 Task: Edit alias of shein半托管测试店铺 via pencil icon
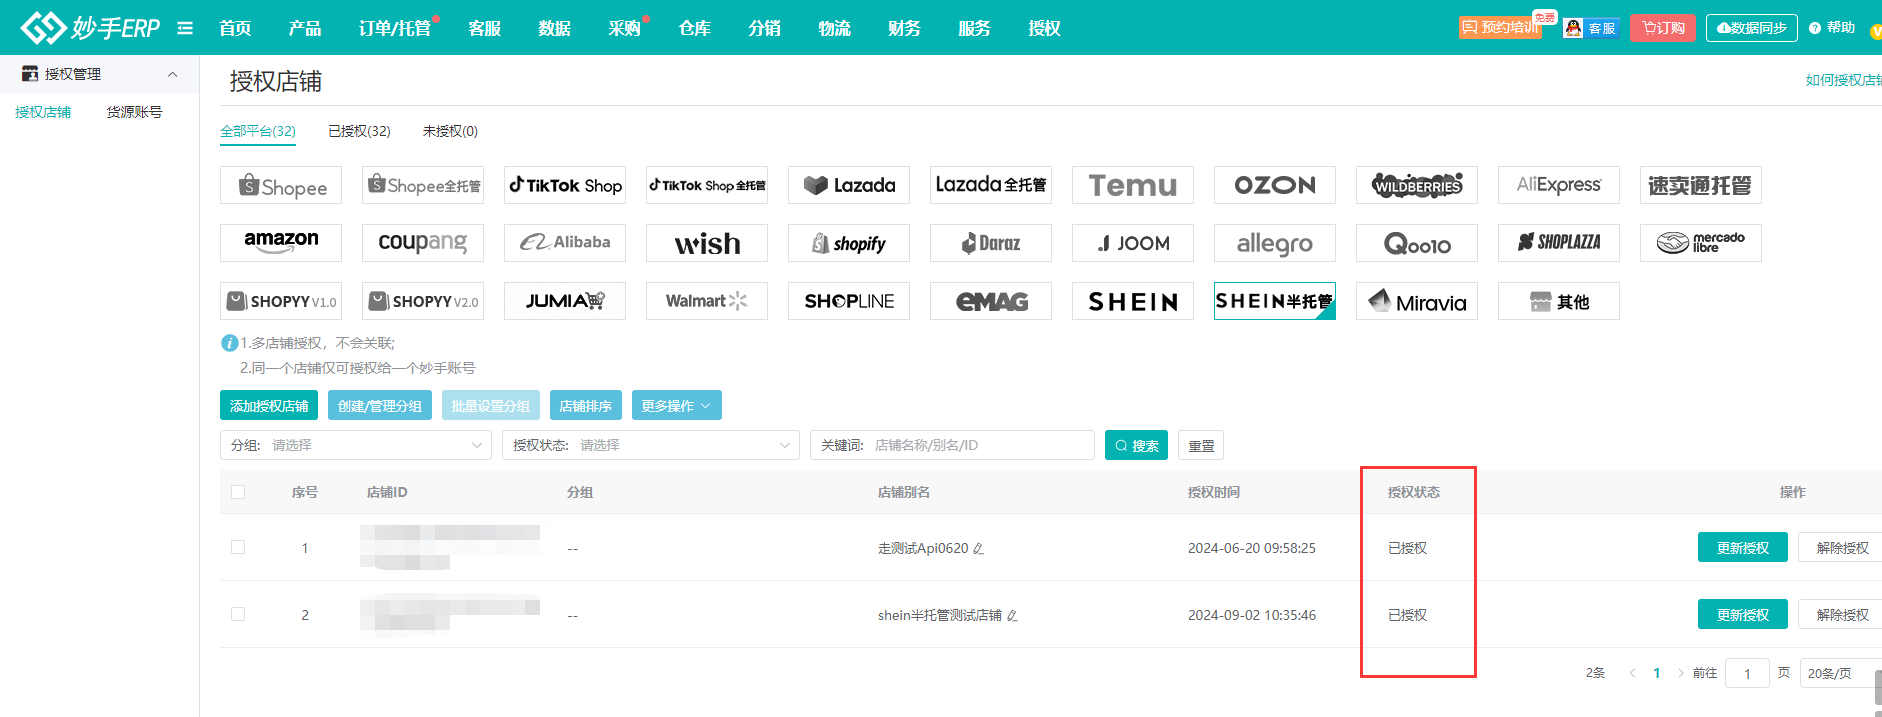click(1012, 615)
